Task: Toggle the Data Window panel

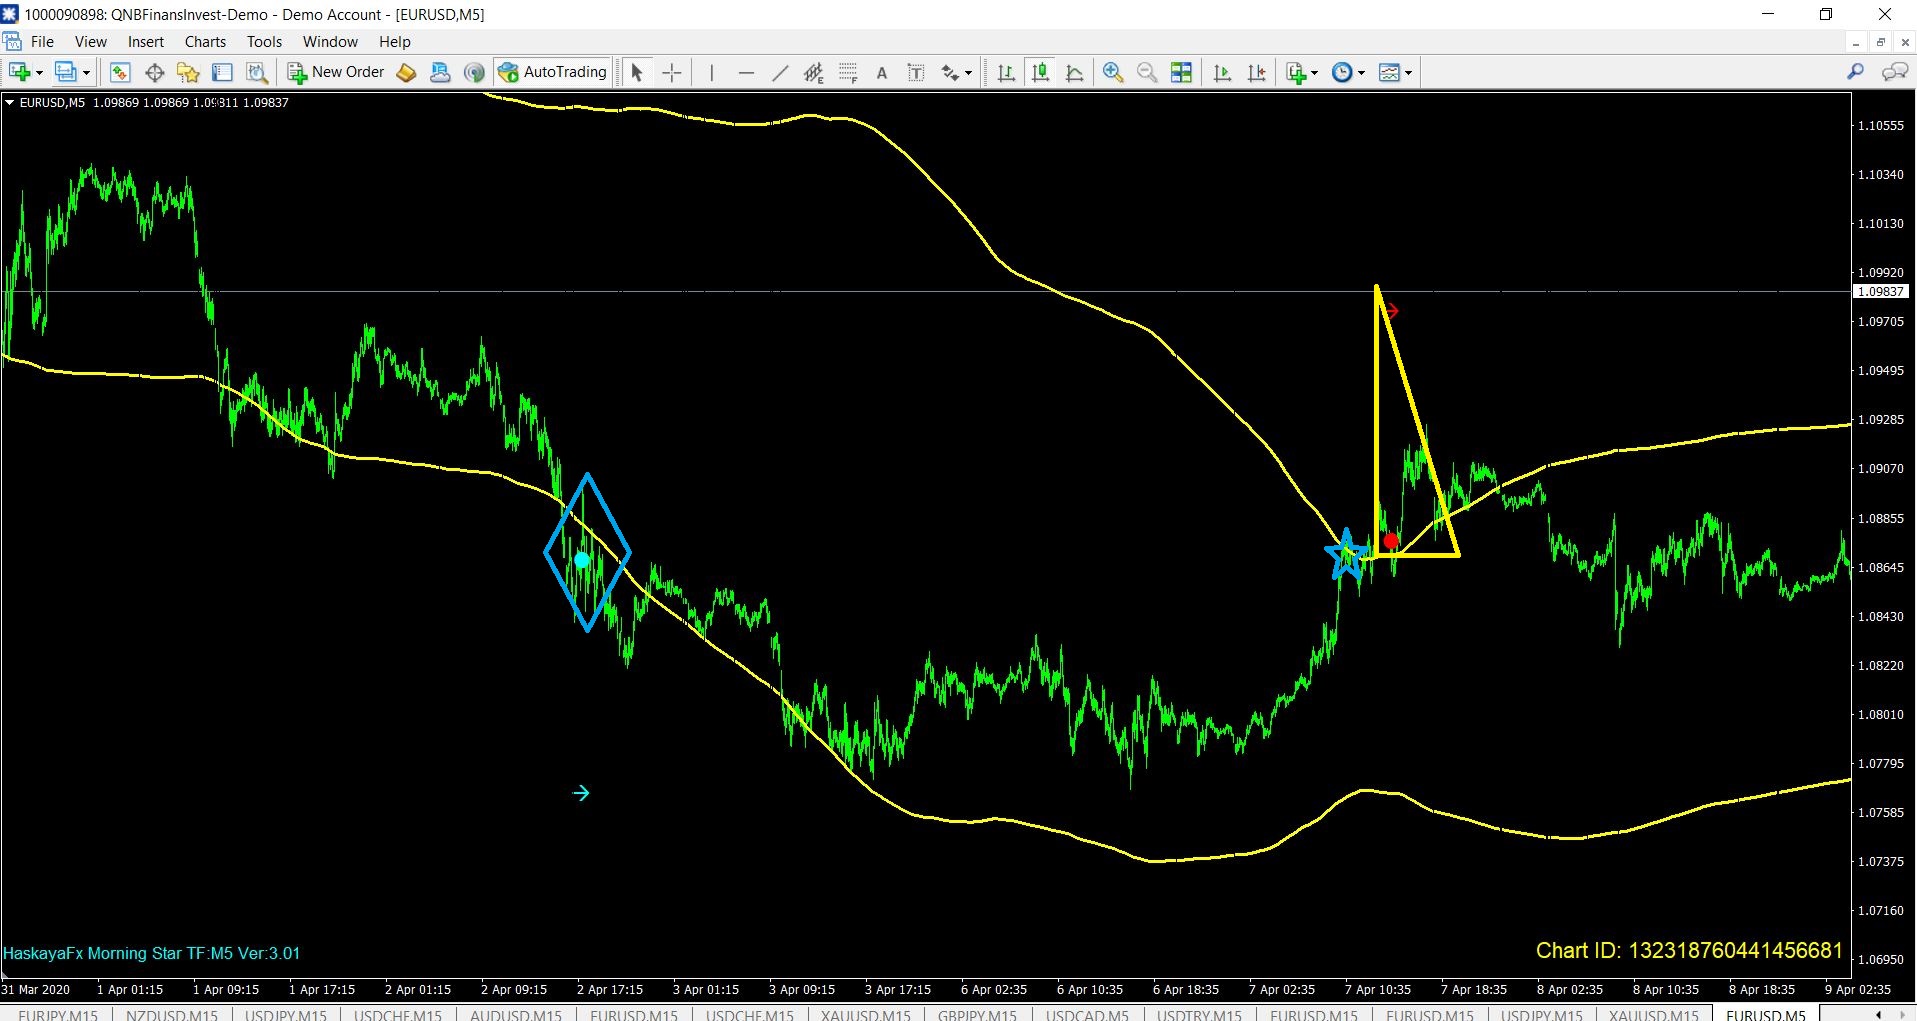Action: point(154,72)
